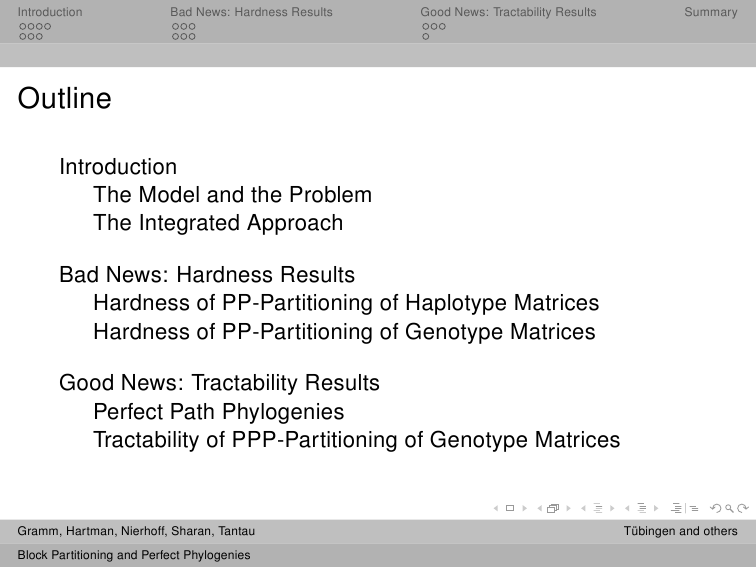
Task: Open 'The Model and the Problem' outline link
Action: [232, 195]
